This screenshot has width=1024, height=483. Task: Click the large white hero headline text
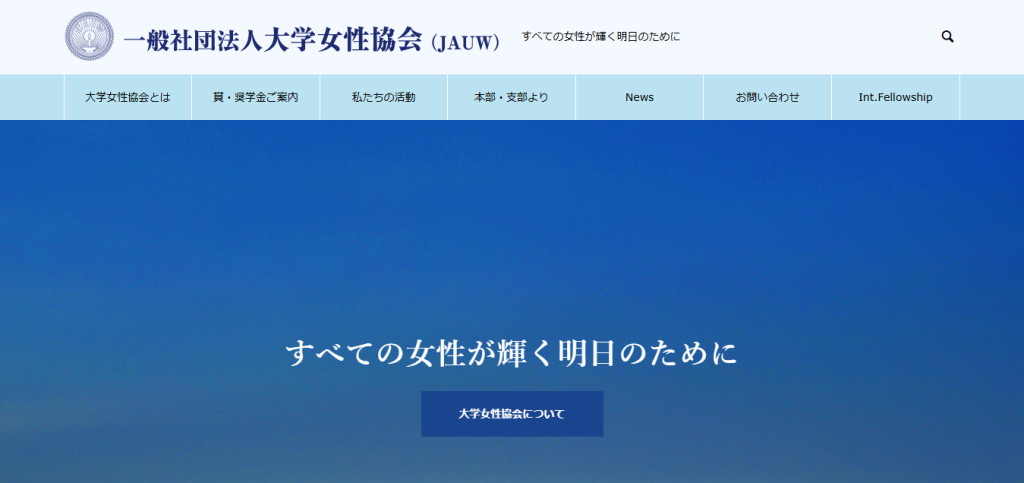tap(511, 354)
